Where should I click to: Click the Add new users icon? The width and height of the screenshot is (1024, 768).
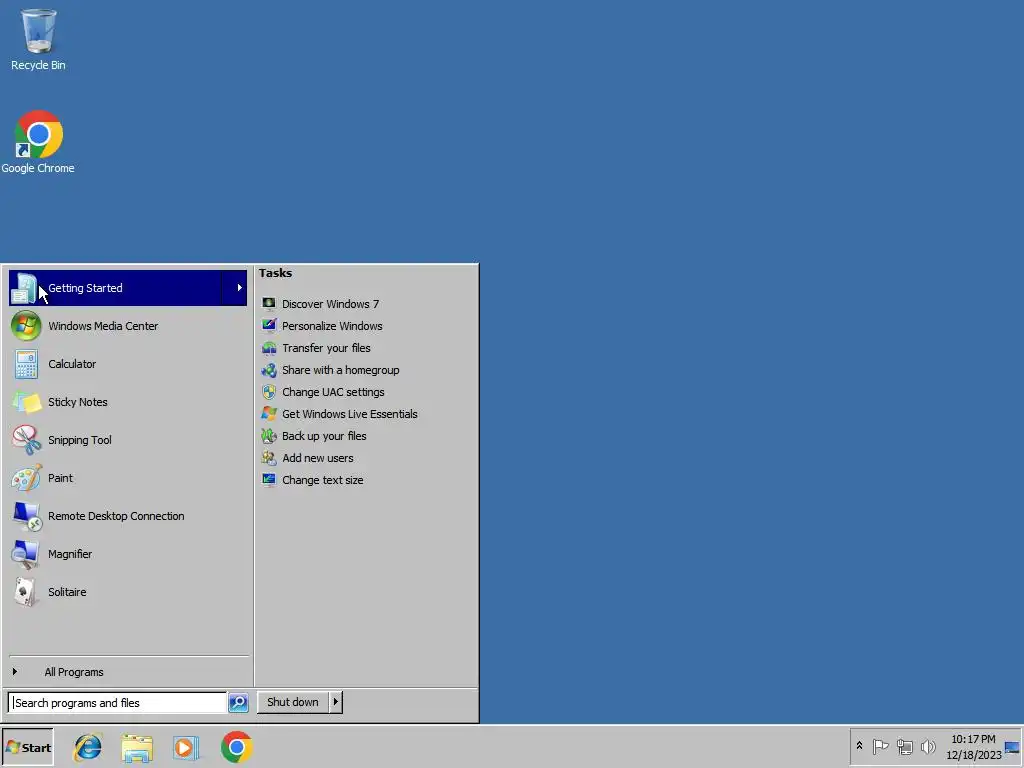pos(268,458)
